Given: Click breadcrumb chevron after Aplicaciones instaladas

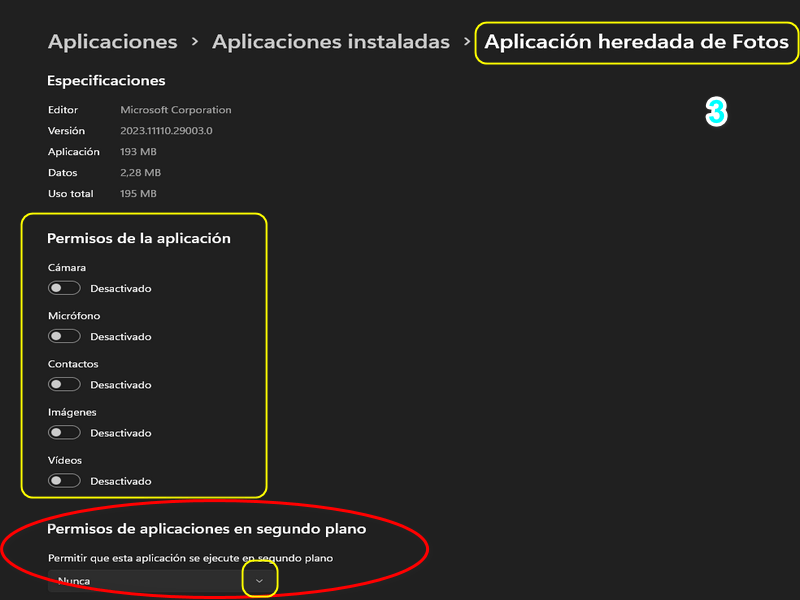Looking at the screenshot, I should tap(467, 41).
